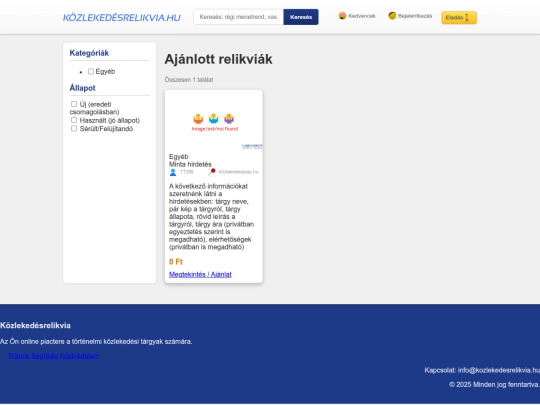Click the icon inside the Eladás button
Screen dimensions: 540x405
(467, 18)
